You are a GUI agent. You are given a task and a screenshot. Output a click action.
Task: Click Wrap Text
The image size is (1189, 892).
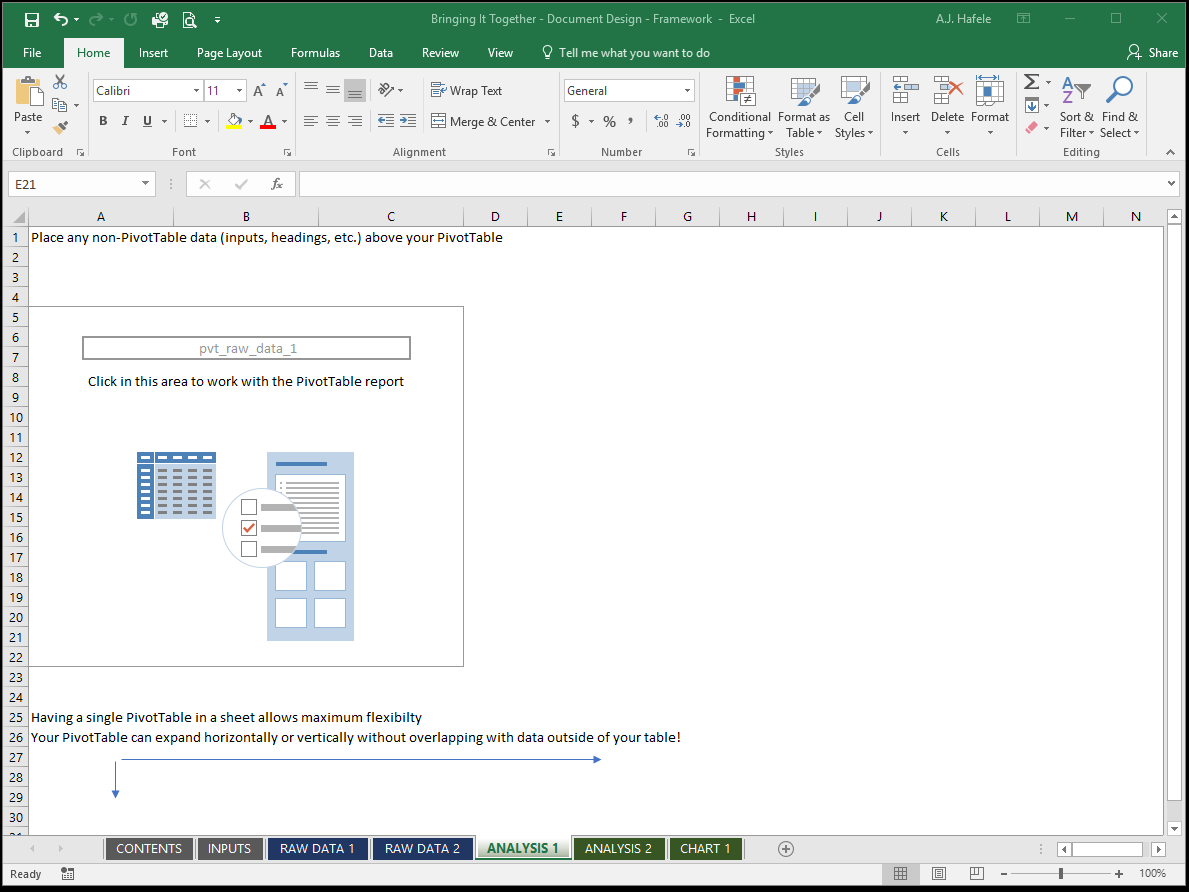(466, 90)
